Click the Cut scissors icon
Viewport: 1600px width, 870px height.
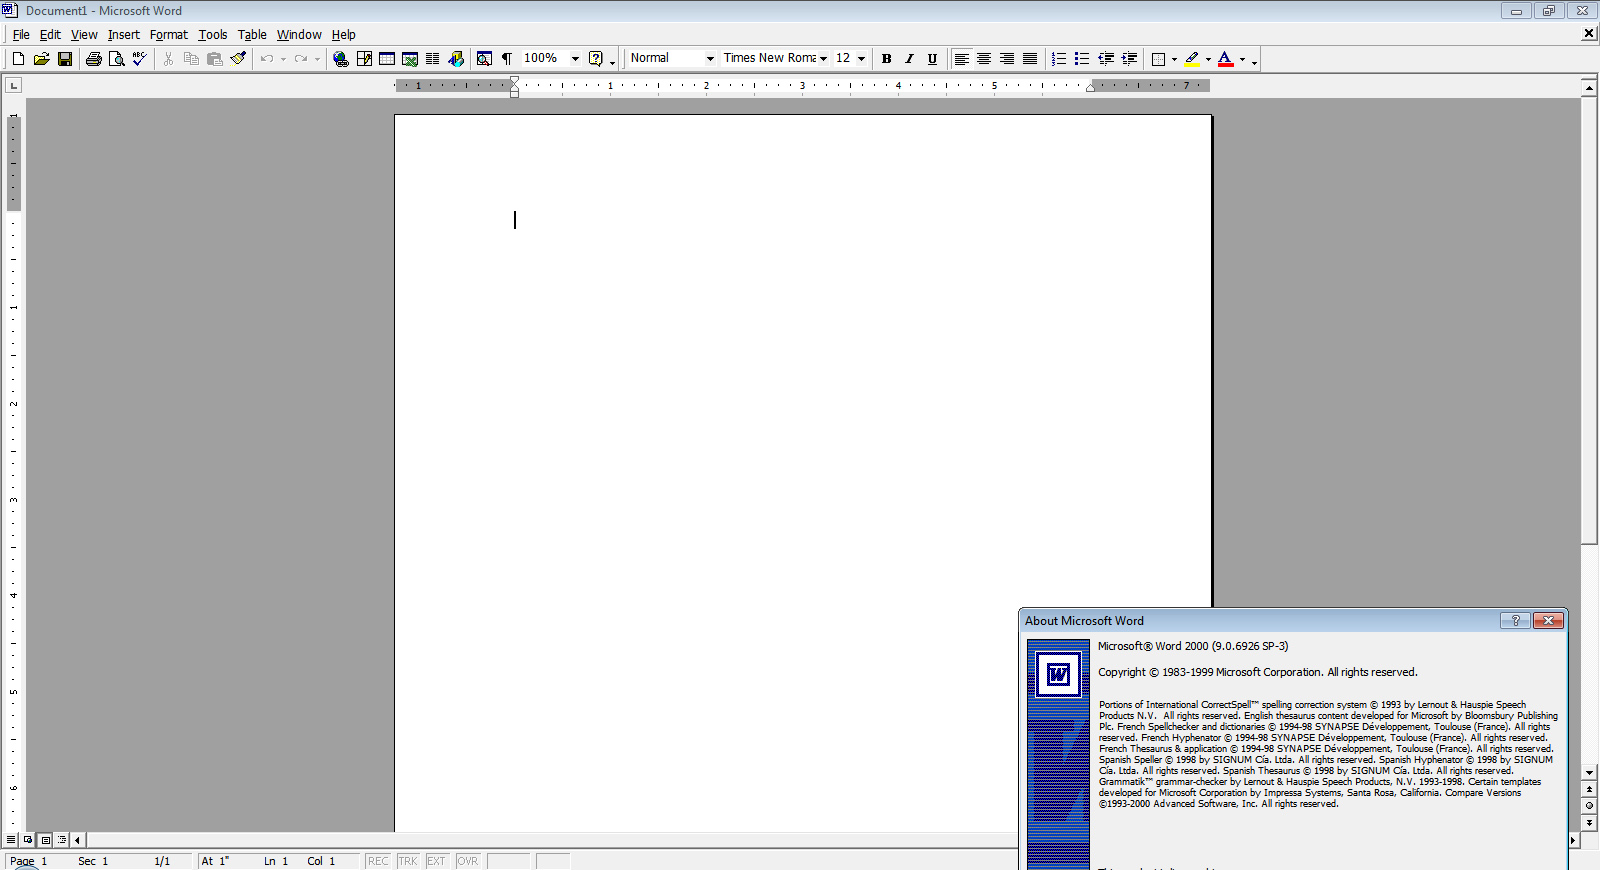point(168,59)
